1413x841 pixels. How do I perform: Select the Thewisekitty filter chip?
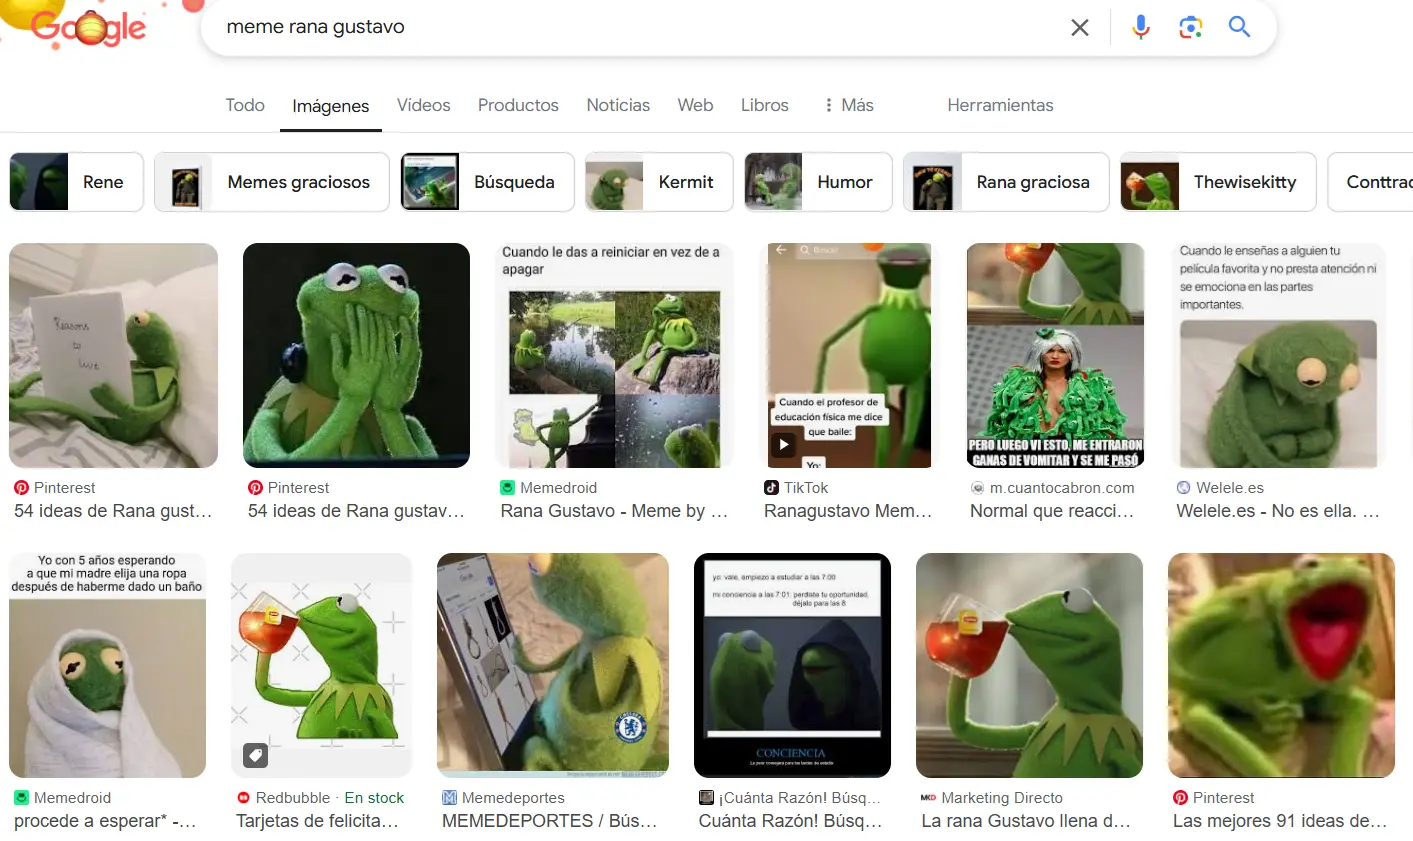click(x=1218, y=182)
